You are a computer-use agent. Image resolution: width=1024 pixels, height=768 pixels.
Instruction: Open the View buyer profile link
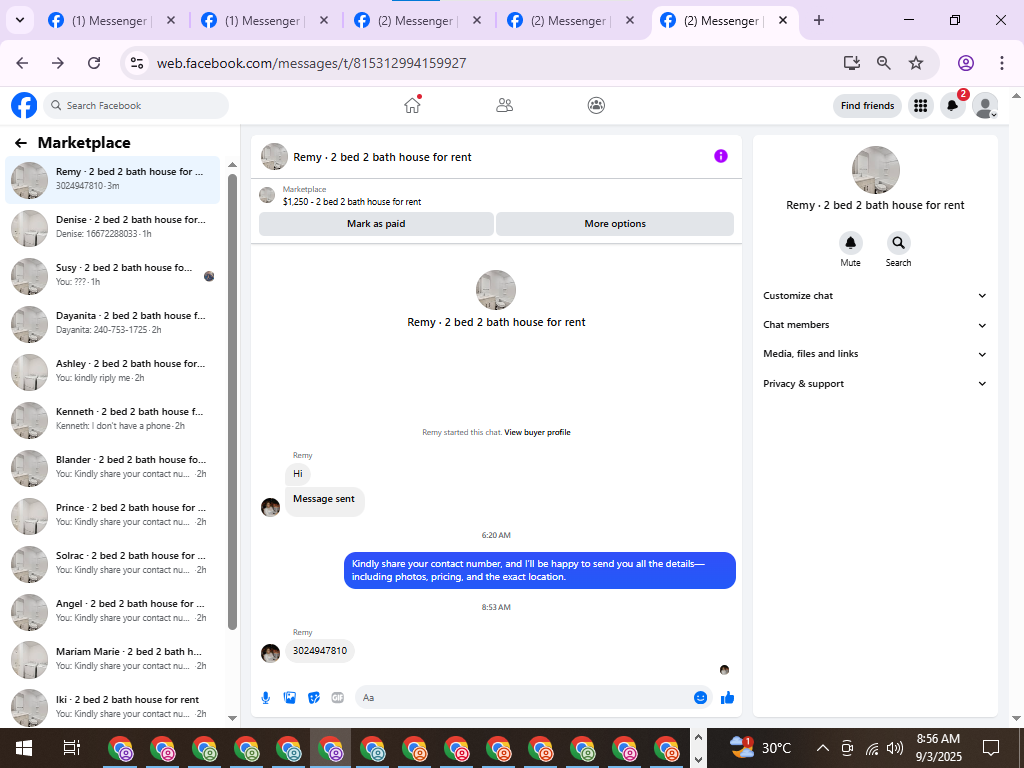(x=537, y=432)
